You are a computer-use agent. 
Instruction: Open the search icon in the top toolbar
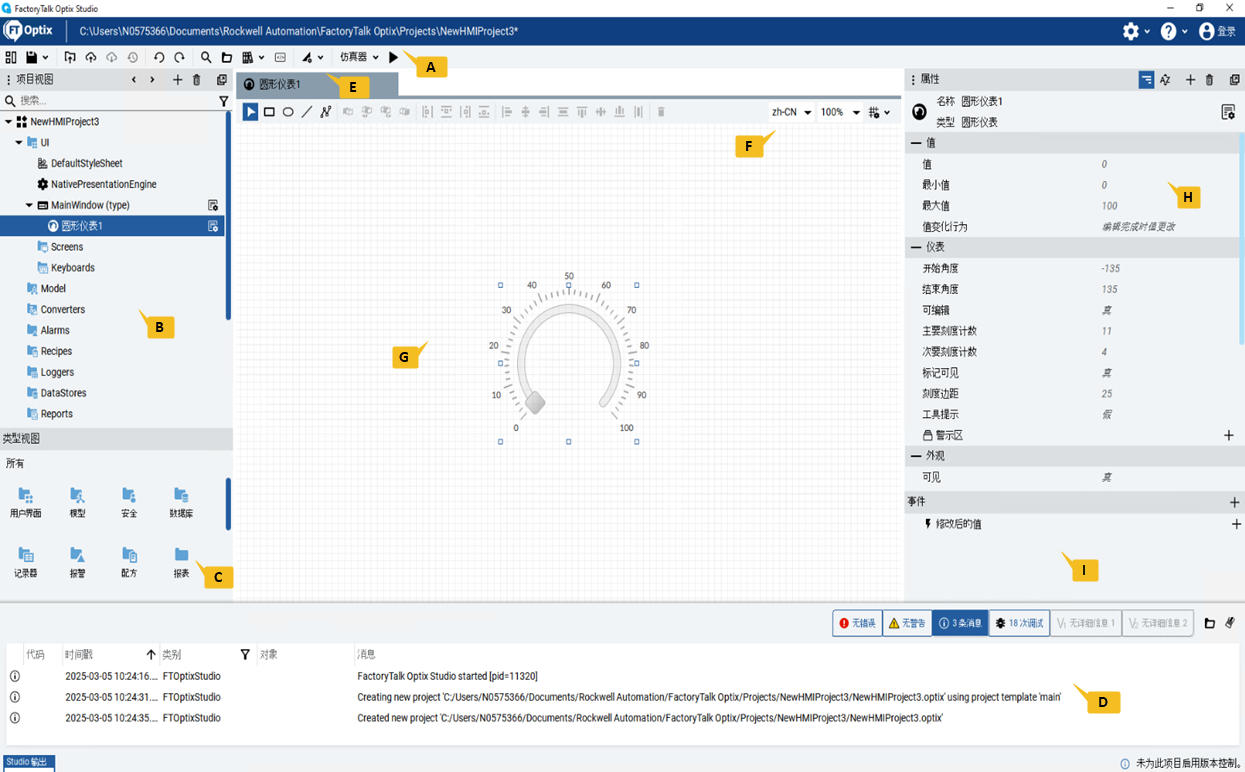(x=205, y=57)
